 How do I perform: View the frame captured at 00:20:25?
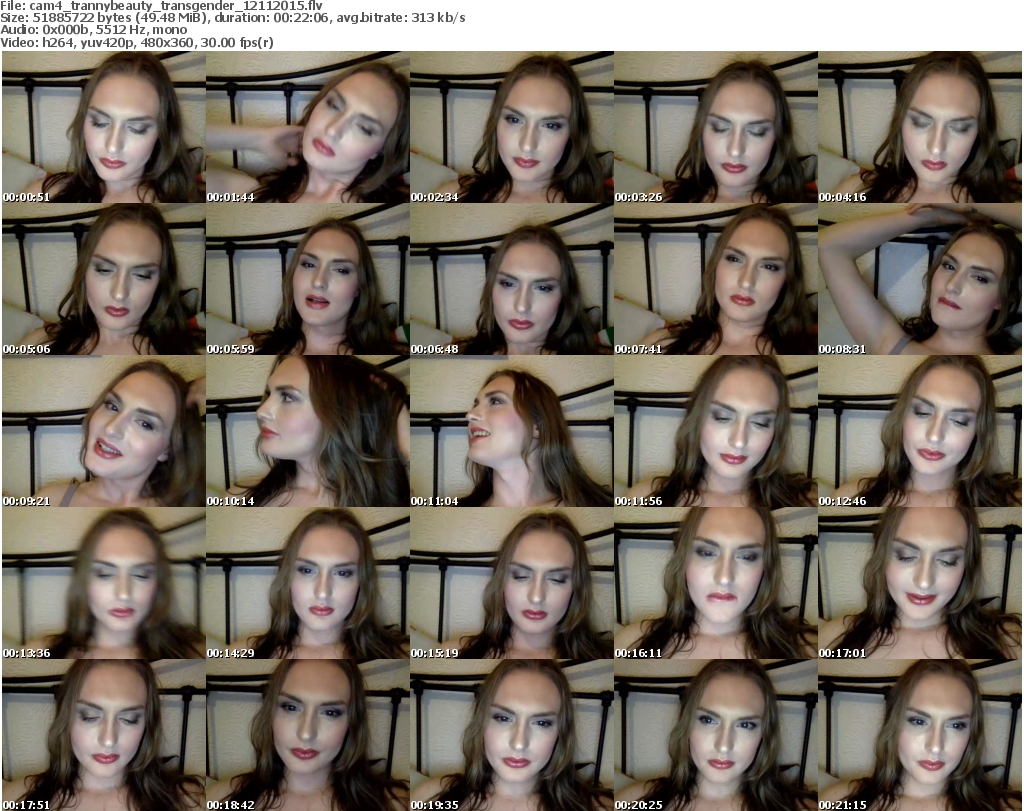(715, 735)
